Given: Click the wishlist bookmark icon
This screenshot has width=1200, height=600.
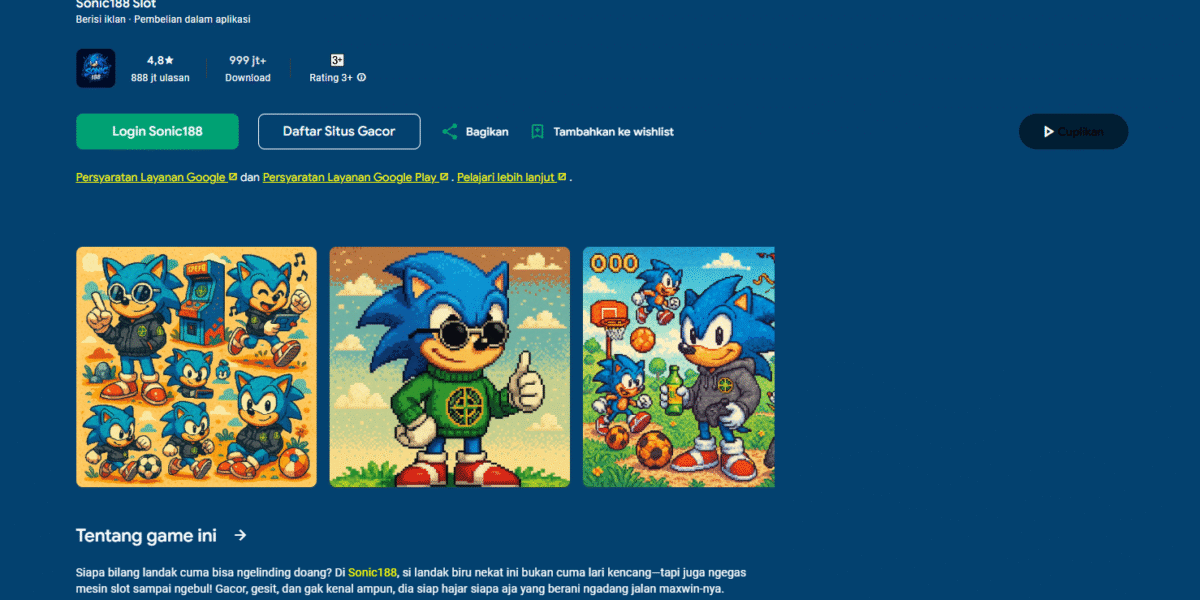Looking at the screenshot, I should pyautogui.click(x=537, y=132).
